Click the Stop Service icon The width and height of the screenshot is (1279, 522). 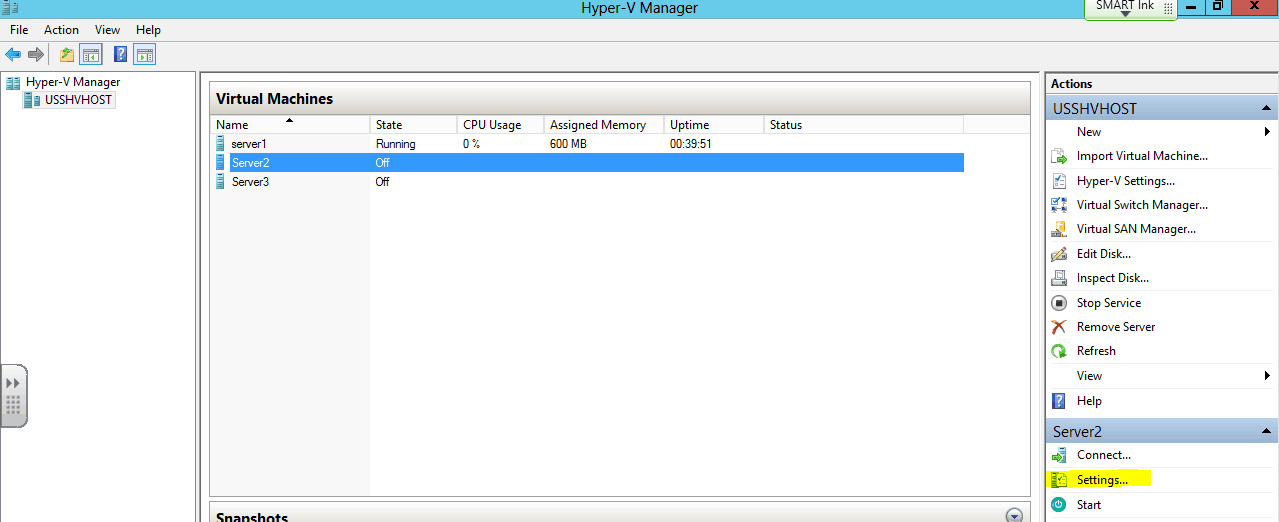1059,303
